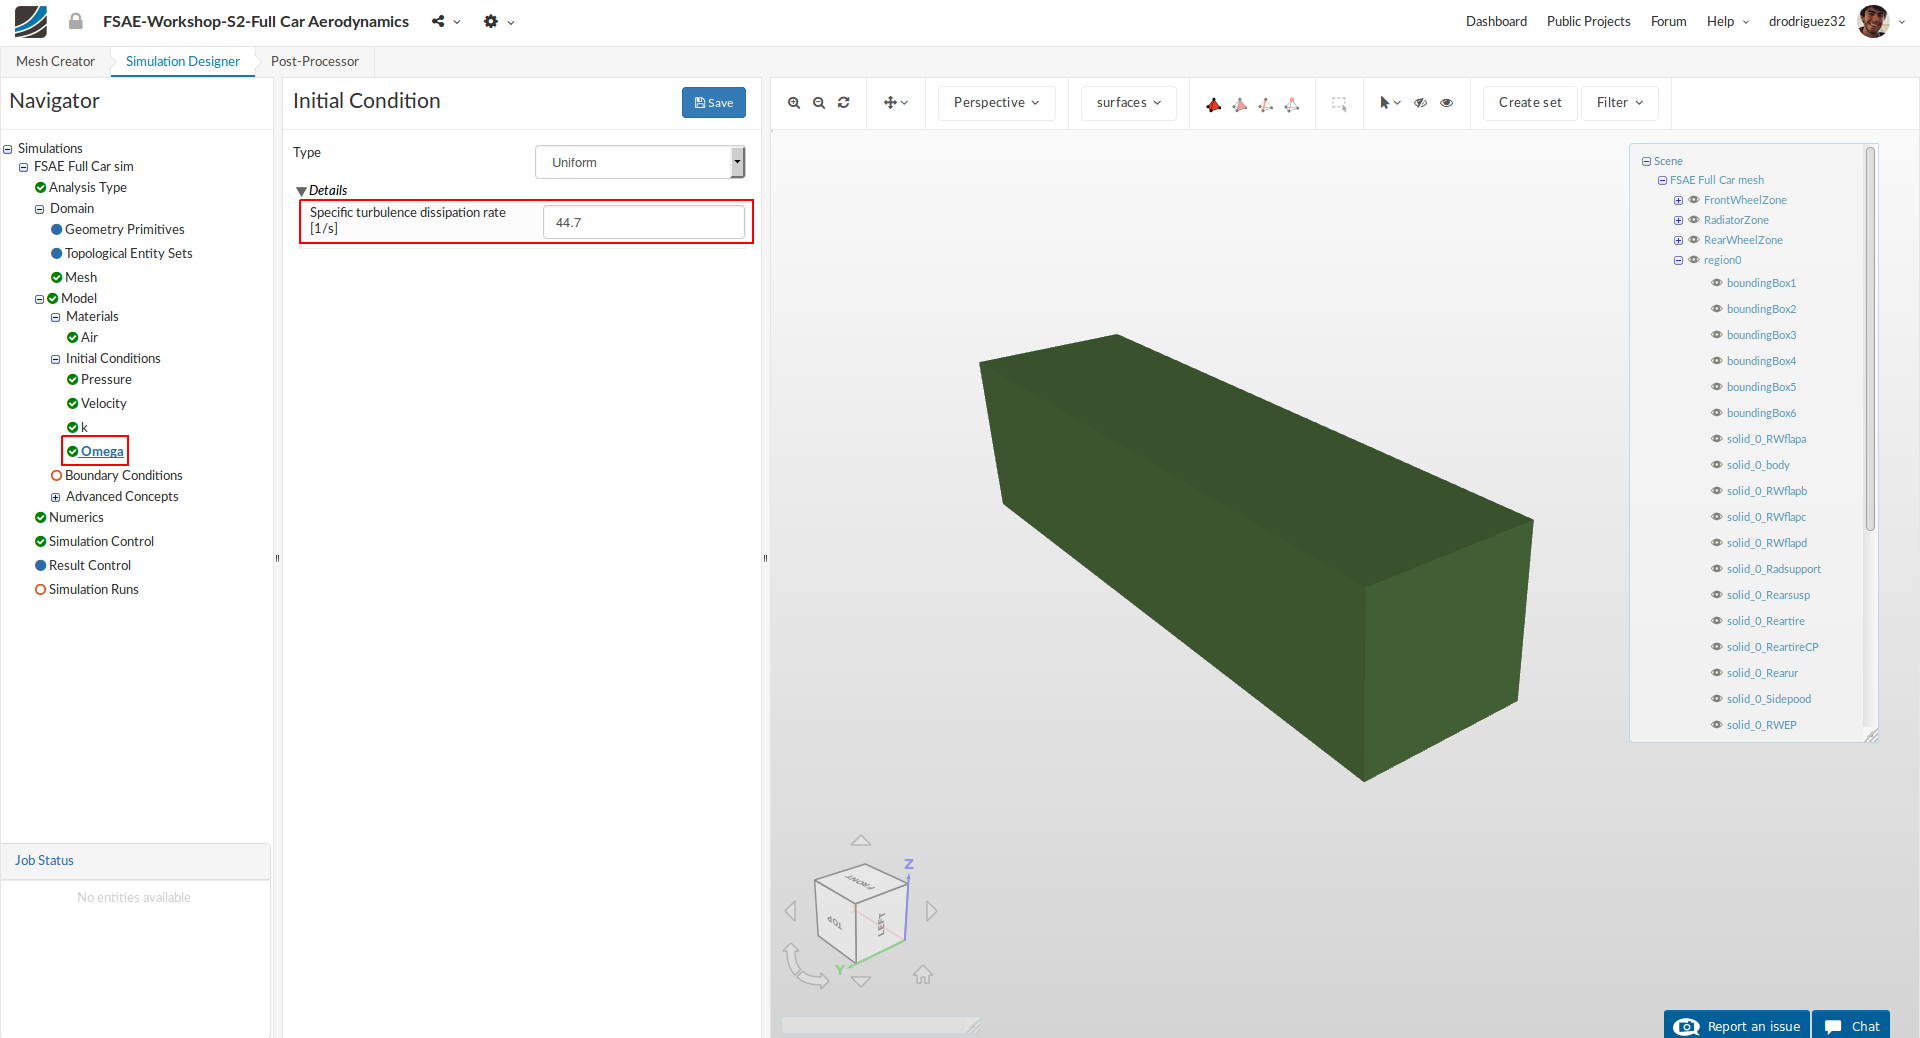Viewport: 1920px width, 1038px height.
Task: Save the initial condition
Action: pos(713,103)
